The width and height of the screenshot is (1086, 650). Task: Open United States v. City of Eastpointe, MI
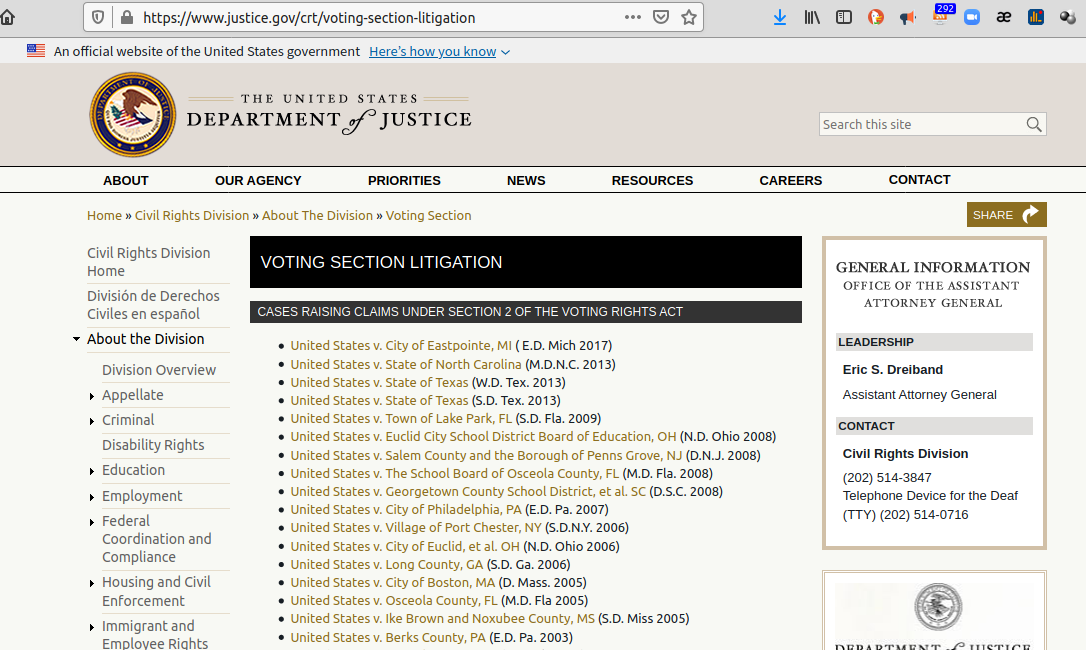(x=401, y=345)
